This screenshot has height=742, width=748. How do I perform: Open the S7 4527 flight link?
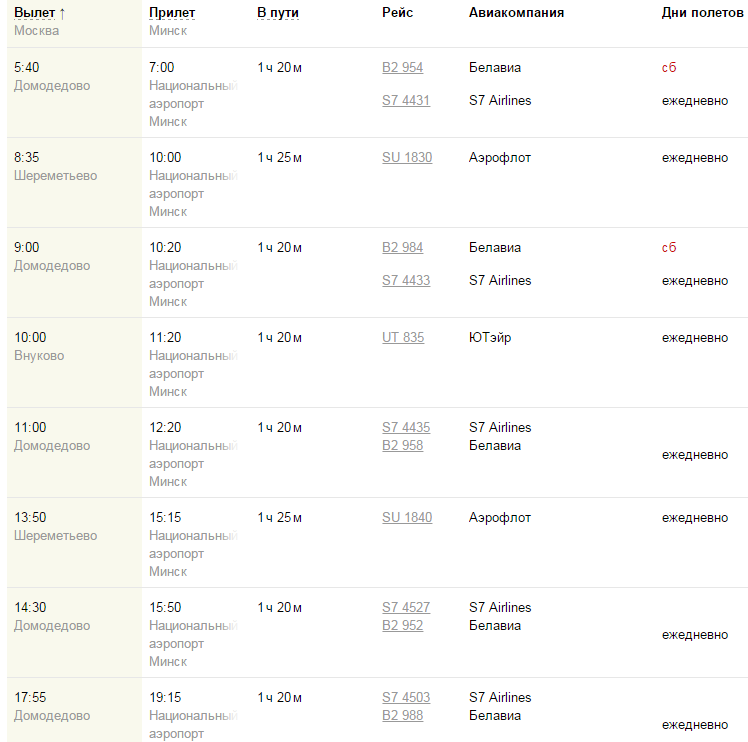point(406,608)
